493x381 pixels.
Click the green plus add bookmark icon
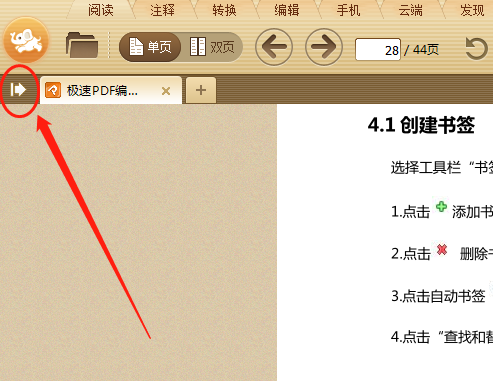441,207
